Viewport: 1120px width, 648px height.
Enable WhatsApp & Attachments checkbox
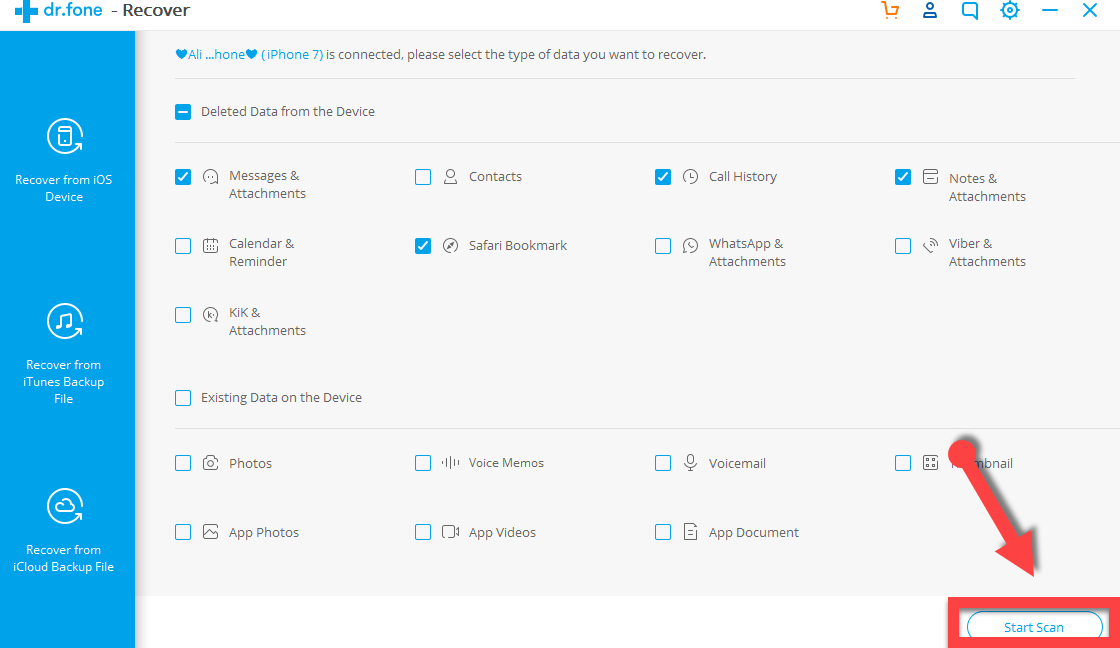(663, 246)
